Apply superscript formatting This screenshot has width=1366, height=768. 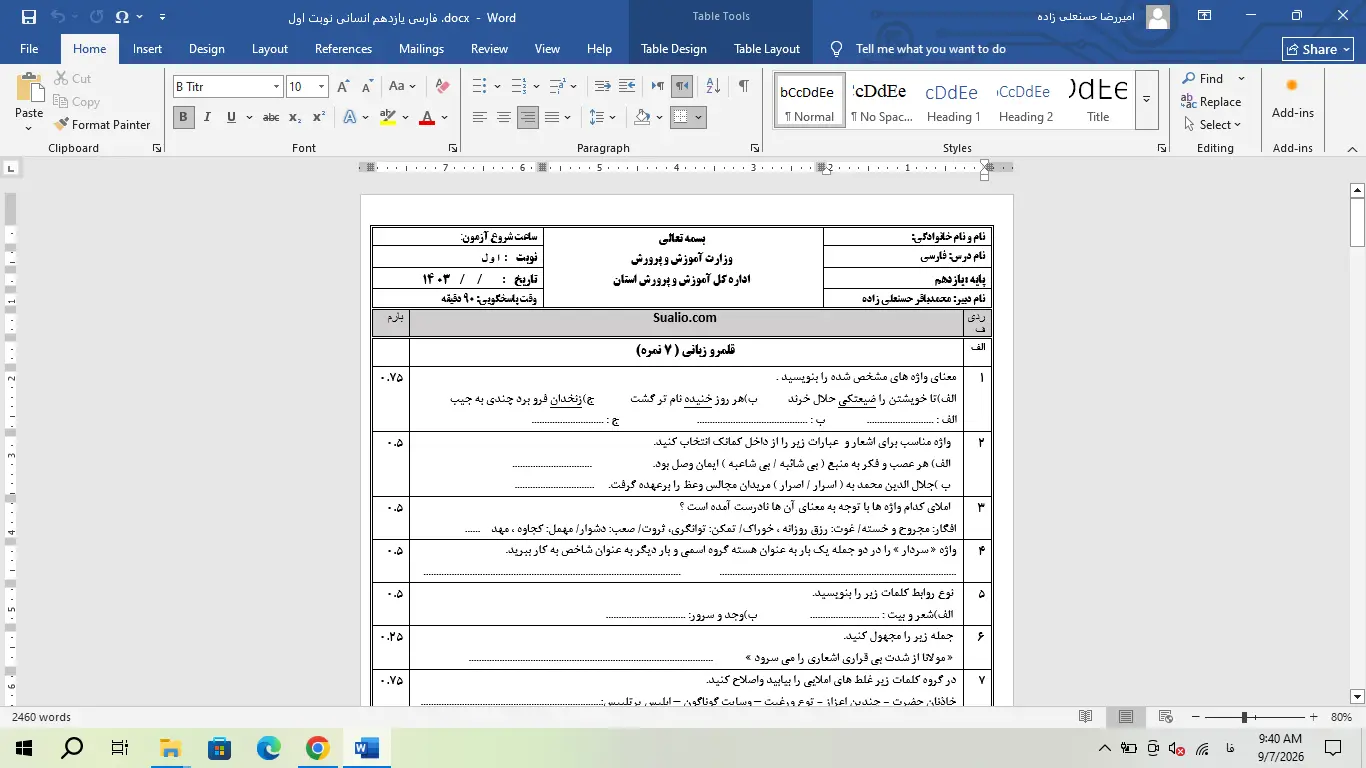(318, 117)
